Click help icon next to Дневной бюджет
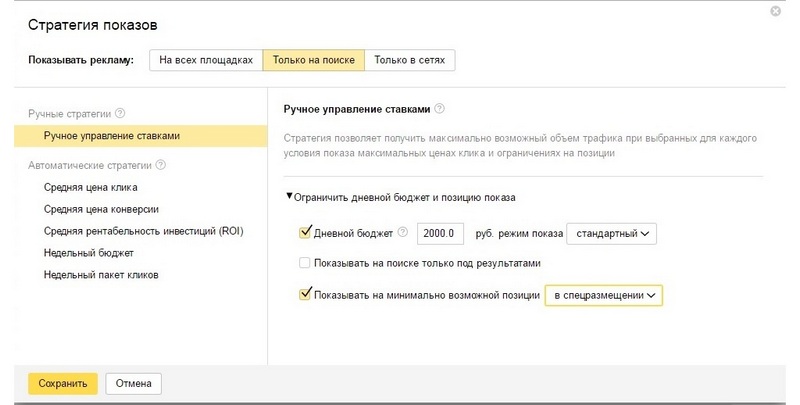 (403, 233)
